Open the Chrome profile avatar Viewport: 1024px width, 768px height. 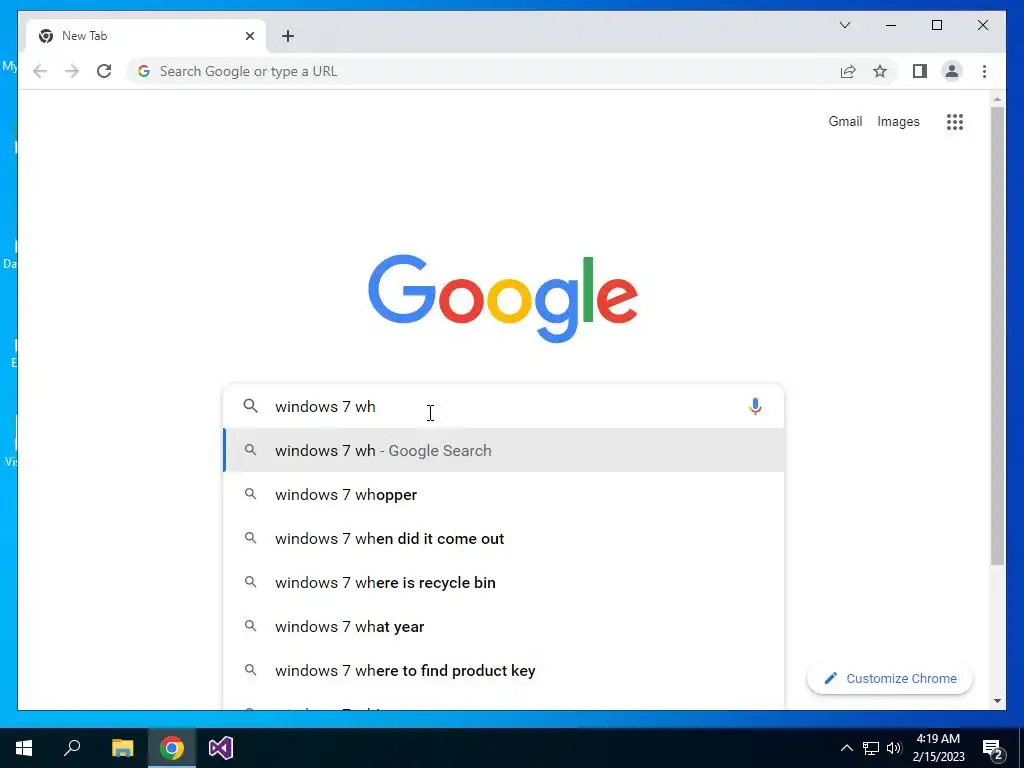pyautogui.click(x=952, y=71)
